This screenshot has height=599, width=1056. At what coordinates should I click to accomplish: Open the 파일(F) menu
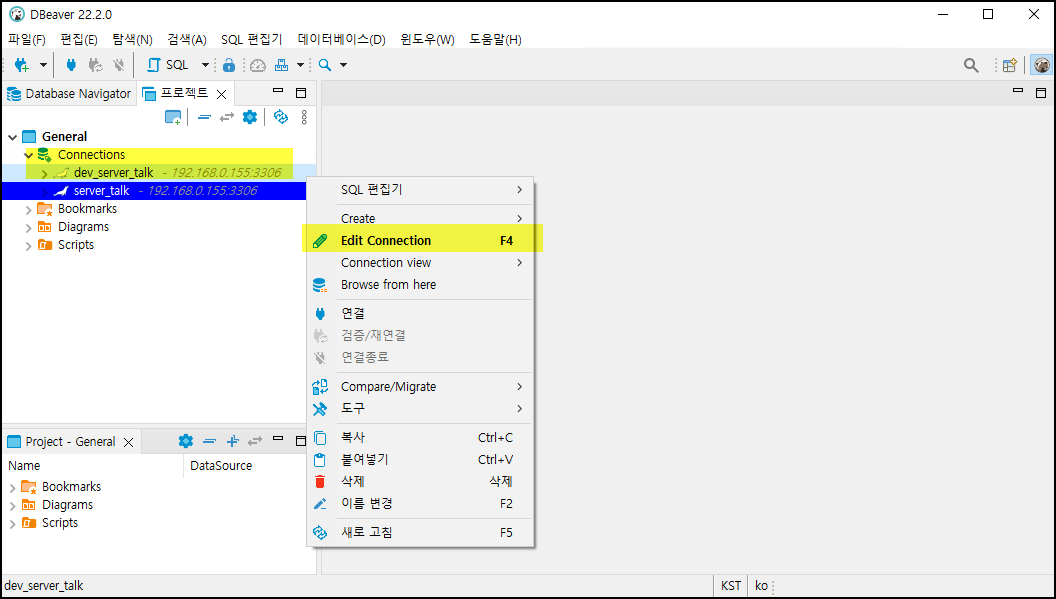[x=27, y=40]
